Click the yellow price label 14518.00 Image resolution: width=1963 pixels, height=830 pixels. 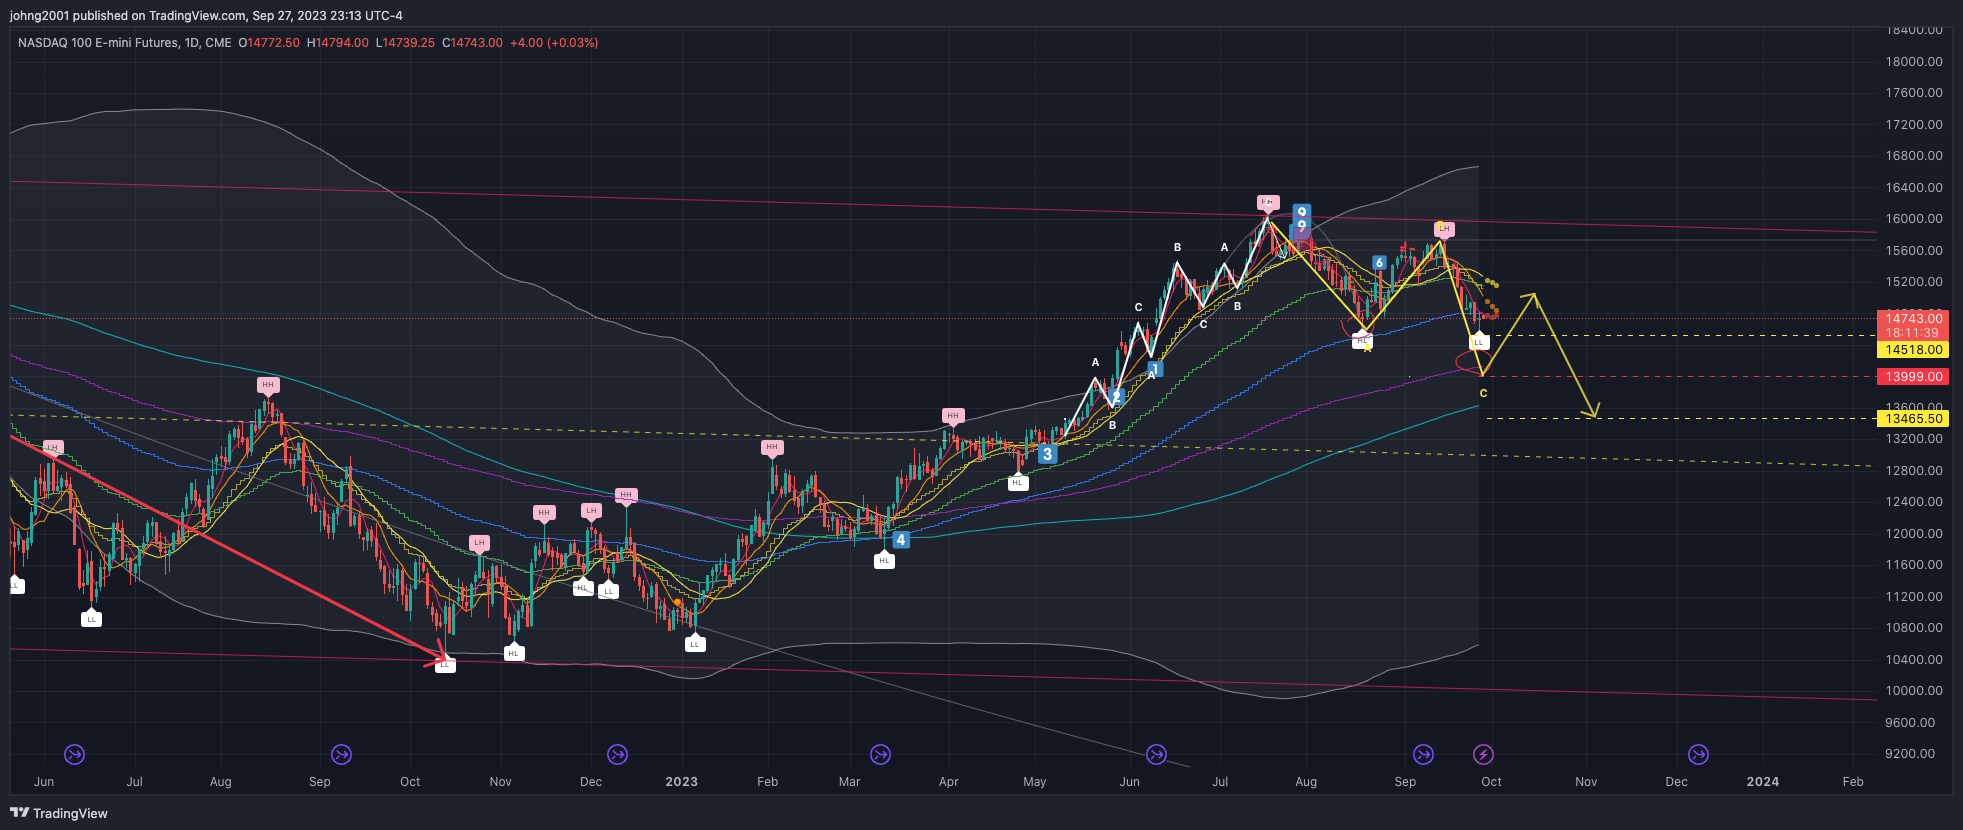click(1914, 350)
